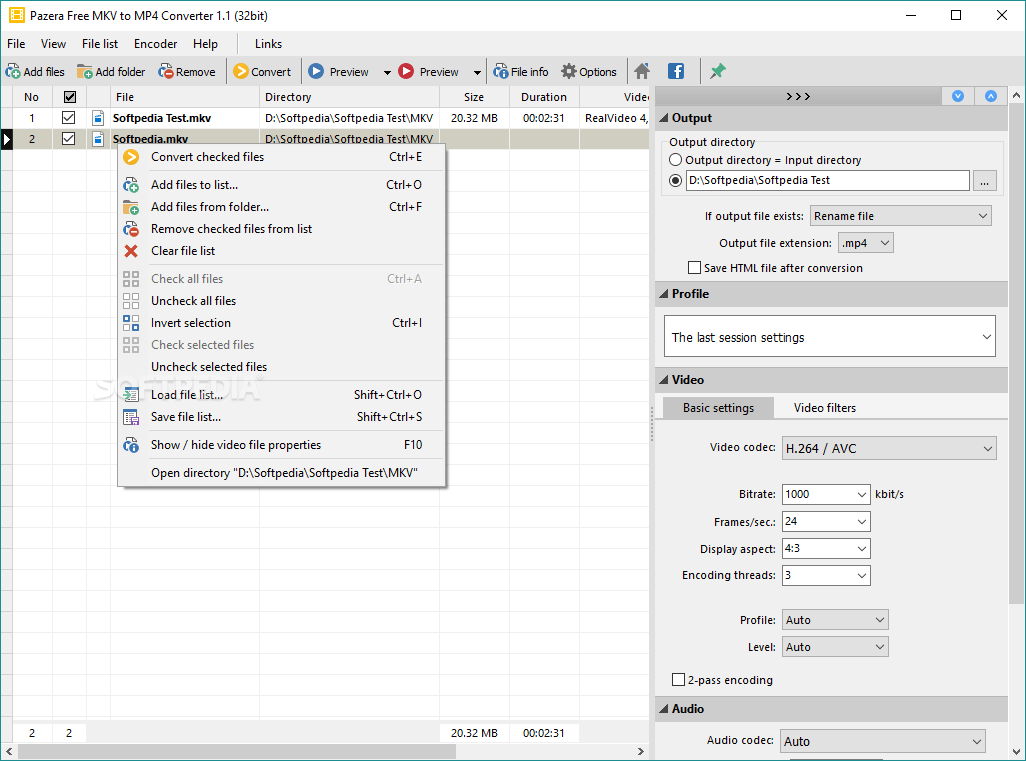Click the >>> panel collapse button
The height and width of the screenshot is (761, 1026).
click(798, 96)
